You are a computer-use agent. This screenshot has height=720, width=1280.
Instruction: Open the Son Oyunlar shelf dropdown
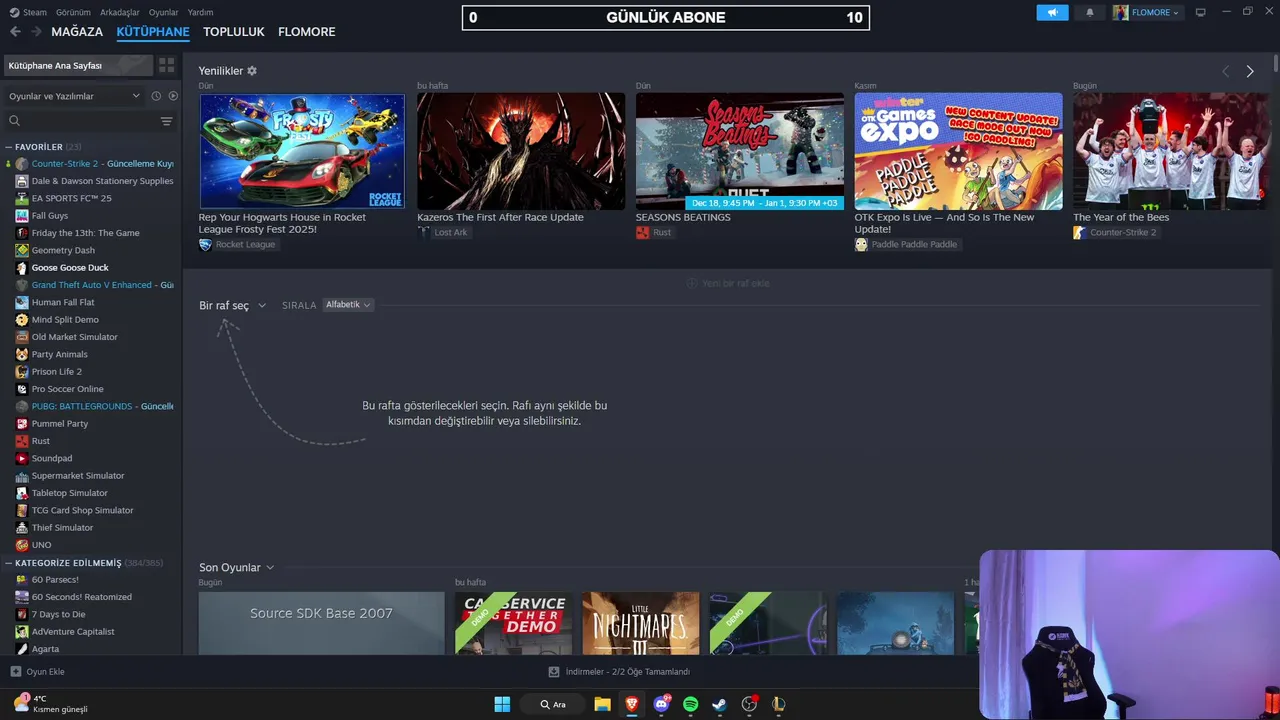[x=236, y=568]
